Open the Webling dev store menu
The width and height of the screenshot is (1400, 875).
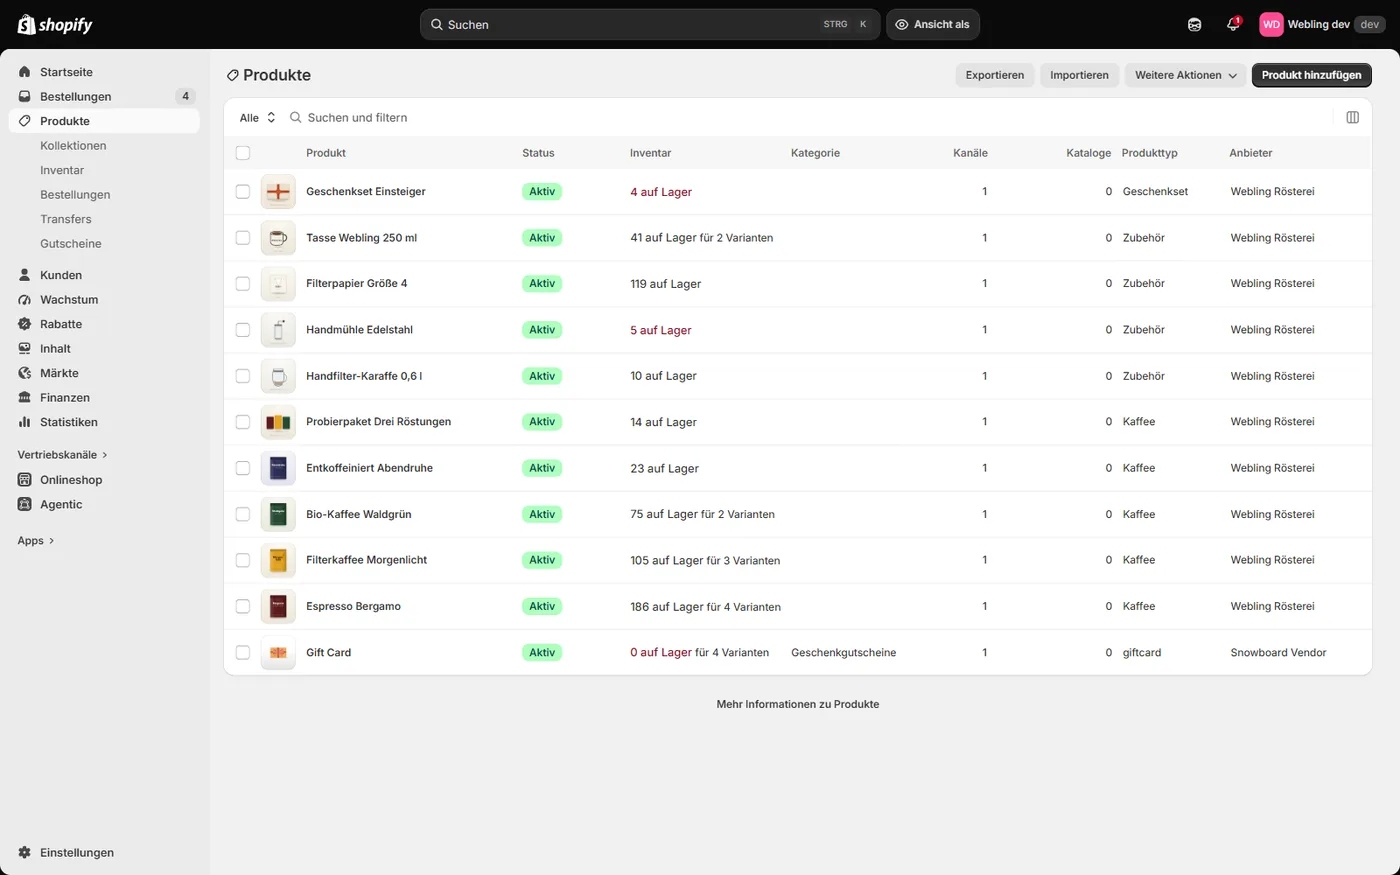coord(1322,24)
